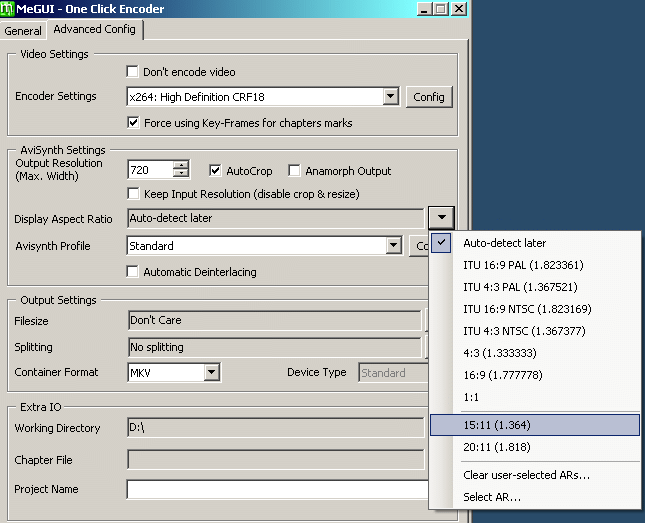Toggle the Display Aspect Ratio dropdown arrow

441,217
